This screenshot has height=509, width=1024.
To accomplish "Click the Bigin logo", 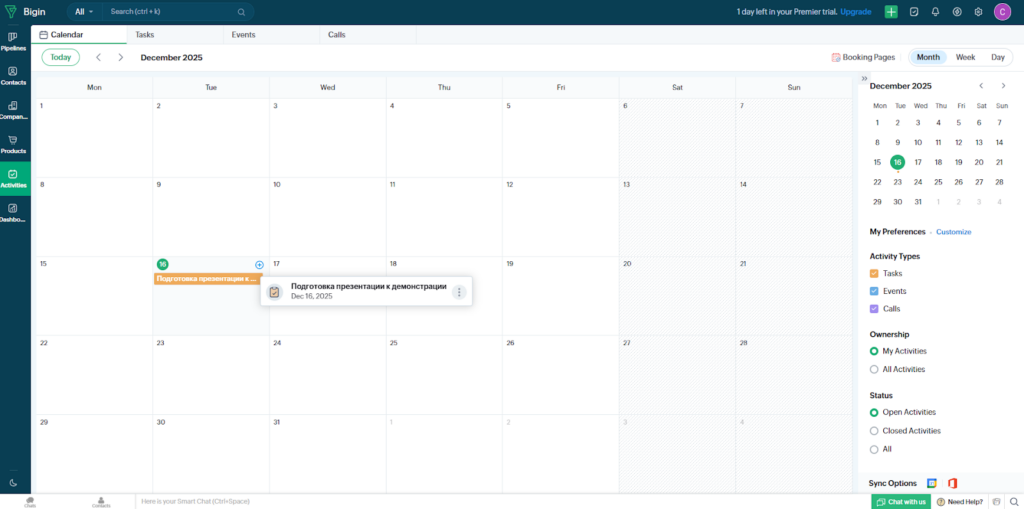I will tap(26, 12).
